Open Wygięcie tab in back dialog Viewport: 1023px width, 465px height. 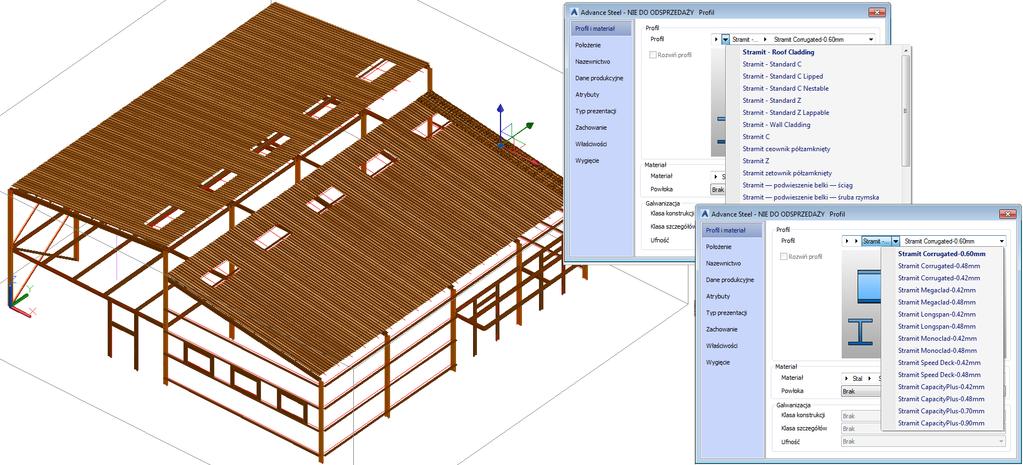(587, 160)
